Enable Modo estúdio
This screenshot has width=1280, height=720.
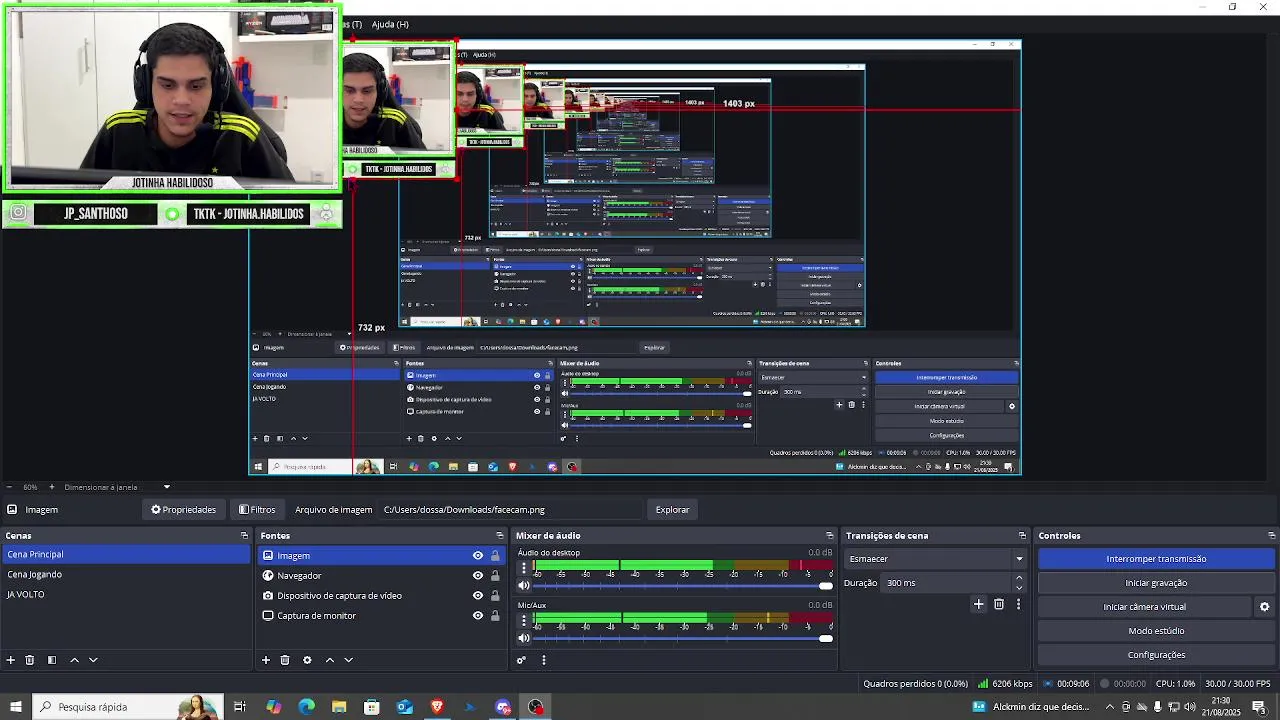[x=1156, y=631]
